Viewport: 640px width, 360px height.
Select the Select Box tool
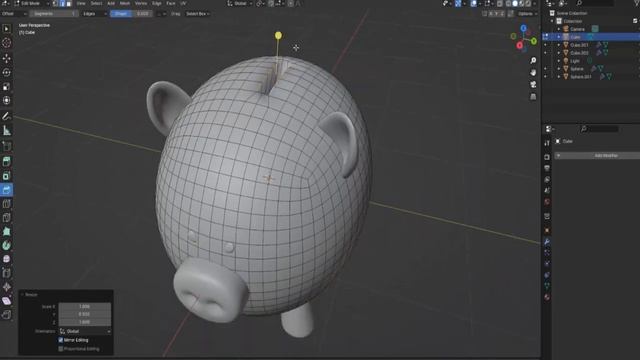(7, 29)
